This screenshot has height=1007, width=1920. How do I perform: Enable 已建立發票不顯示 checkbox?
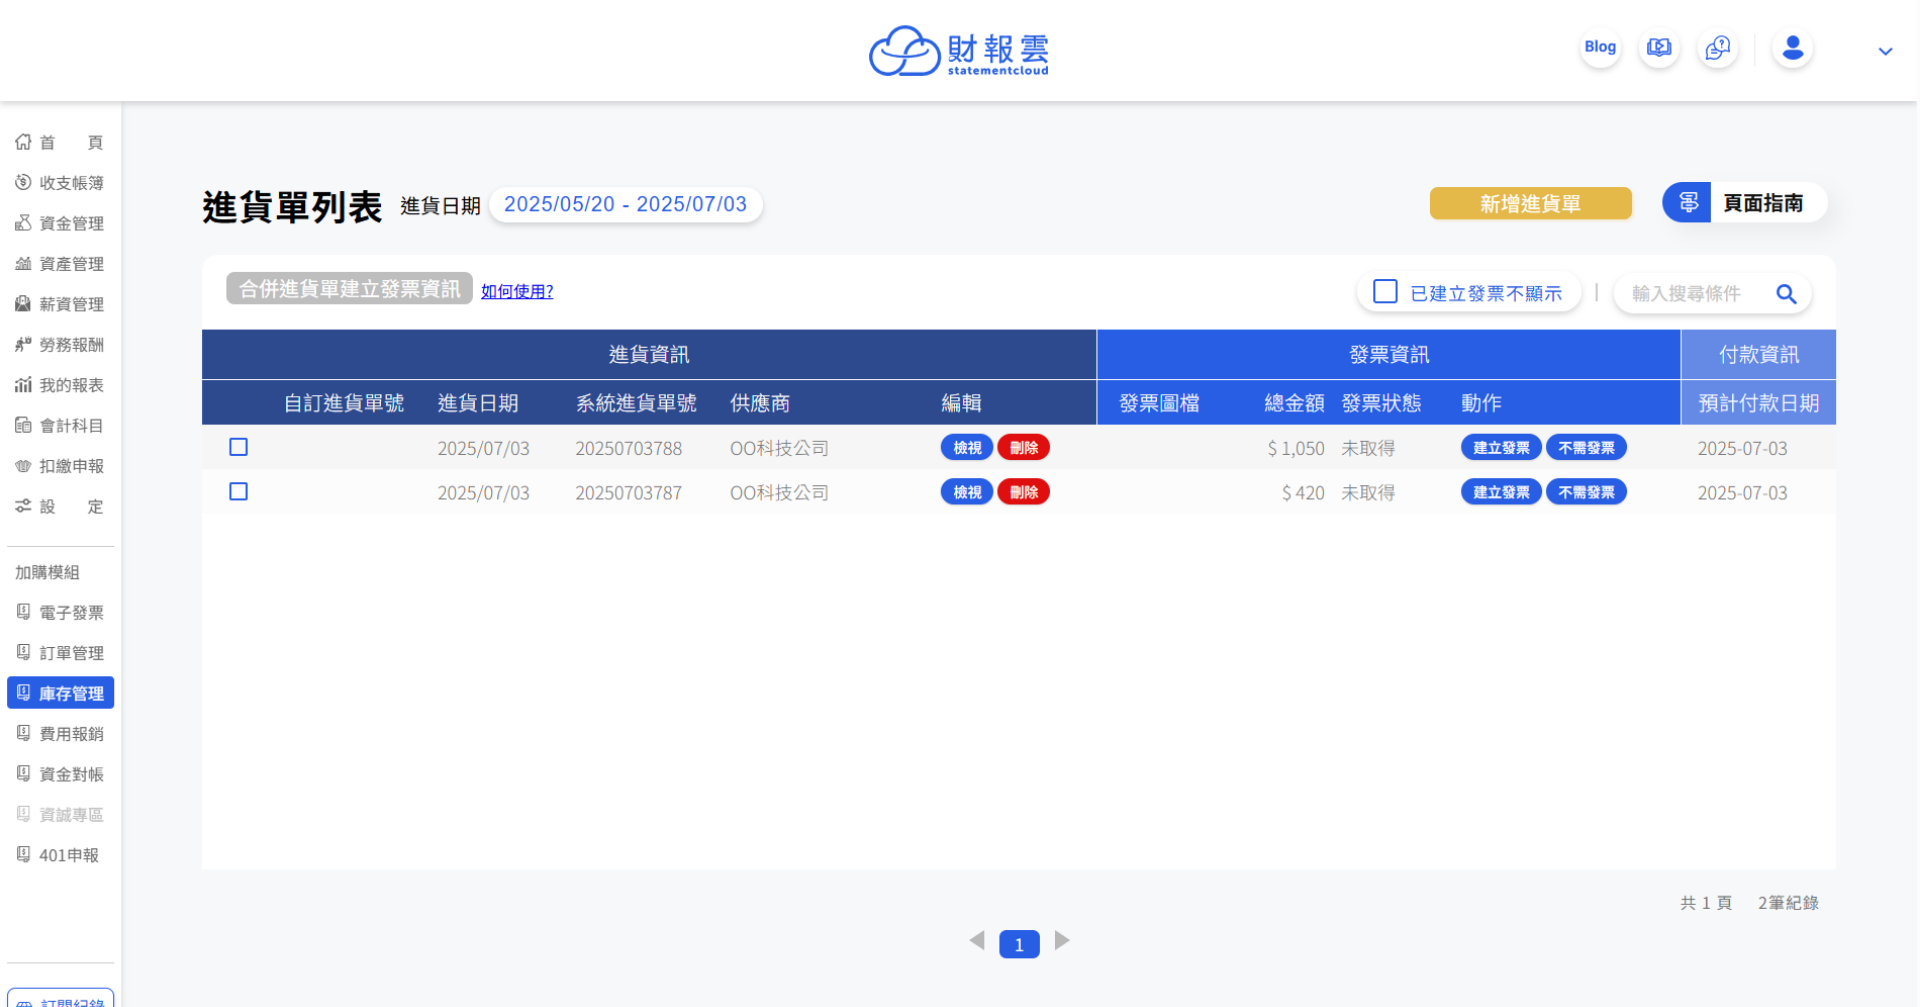pyautogui.click(x=1385, y=292)
